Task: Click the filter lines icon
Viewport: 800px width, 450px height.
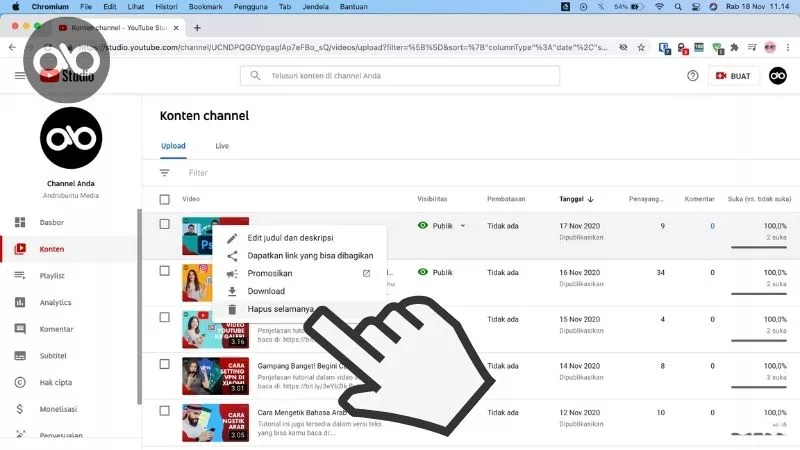Action: click(164, 173)
